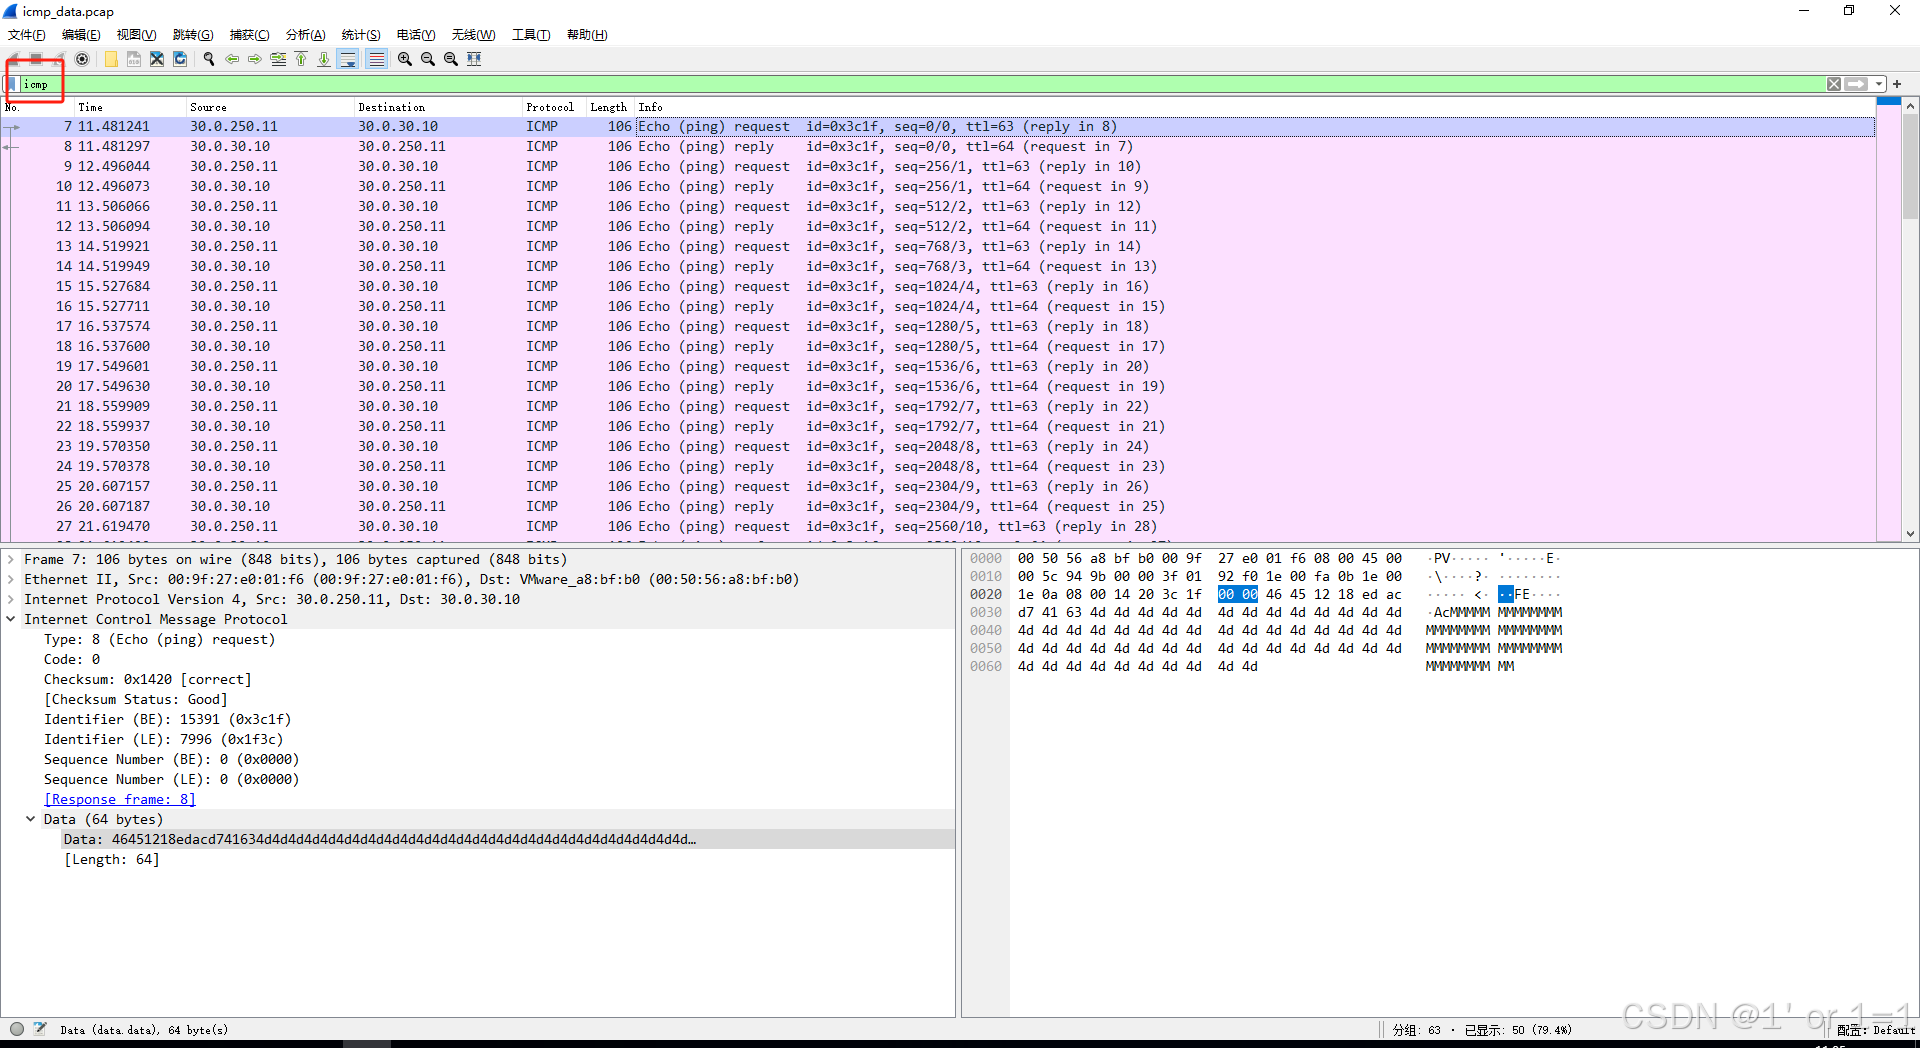Open the capture options gear icon
Image resolution: width=1920 pixels, height=1048 pixels.
[82, 59]
